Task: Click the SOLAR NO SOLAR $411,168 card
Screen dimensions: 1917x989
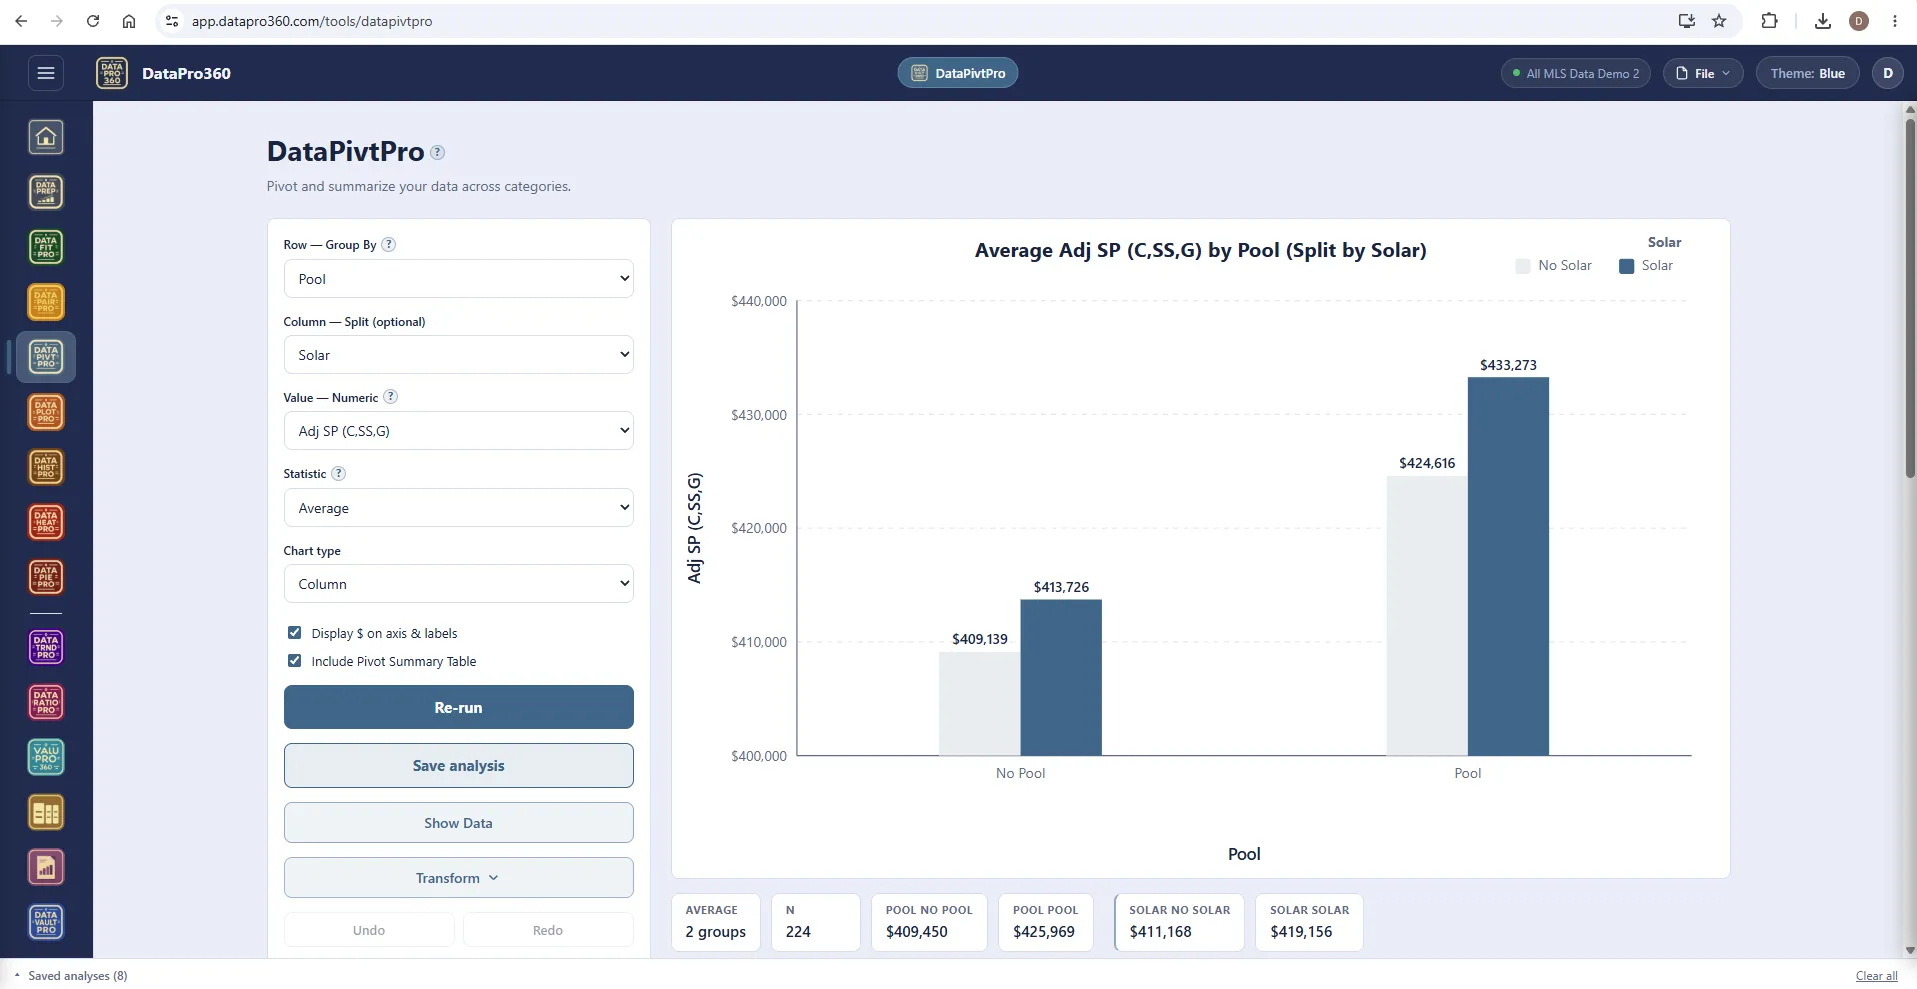Action: [x=1179, y=922]
